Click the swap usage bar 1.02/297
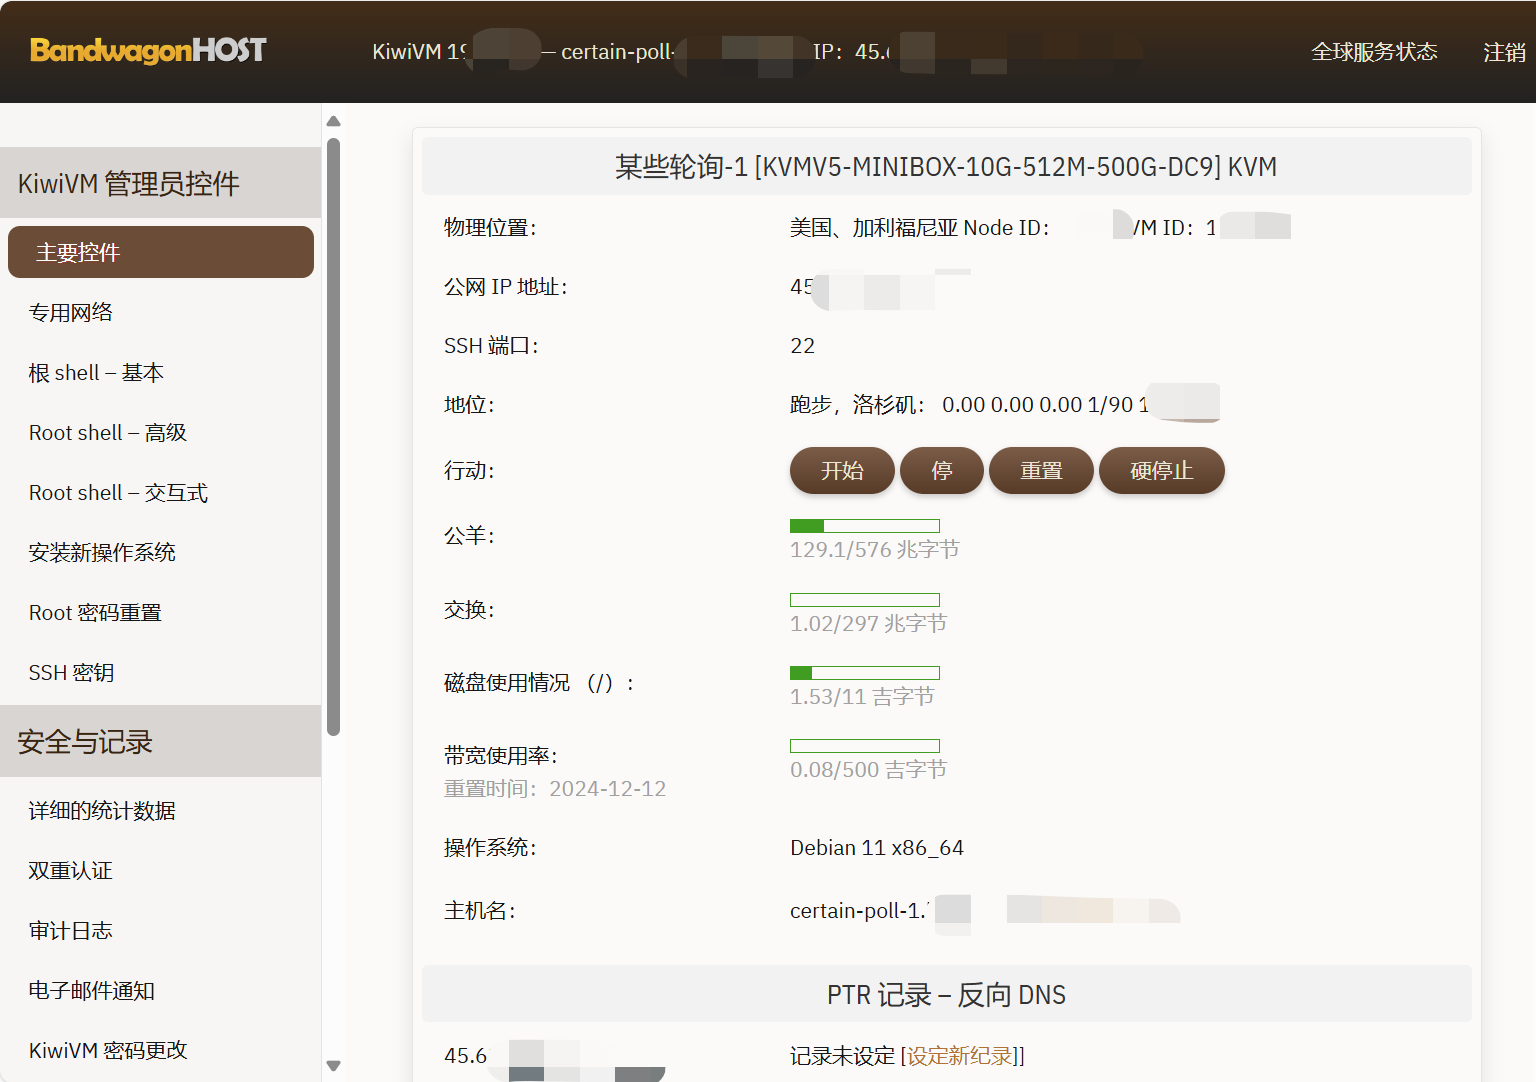The image size is (1536, 1082). coord(865,600)
